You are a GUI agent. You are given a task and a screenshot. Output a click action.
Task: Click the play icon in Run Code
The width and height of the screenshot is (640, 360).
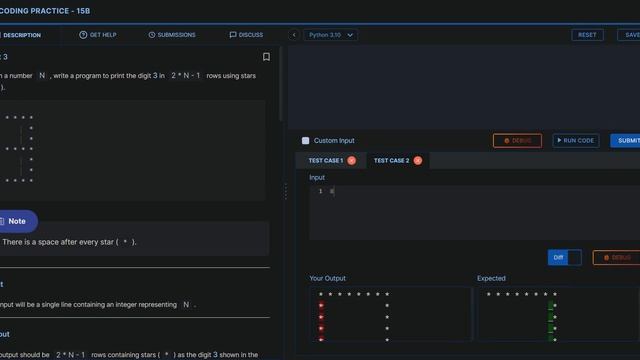tap(559, 140)
